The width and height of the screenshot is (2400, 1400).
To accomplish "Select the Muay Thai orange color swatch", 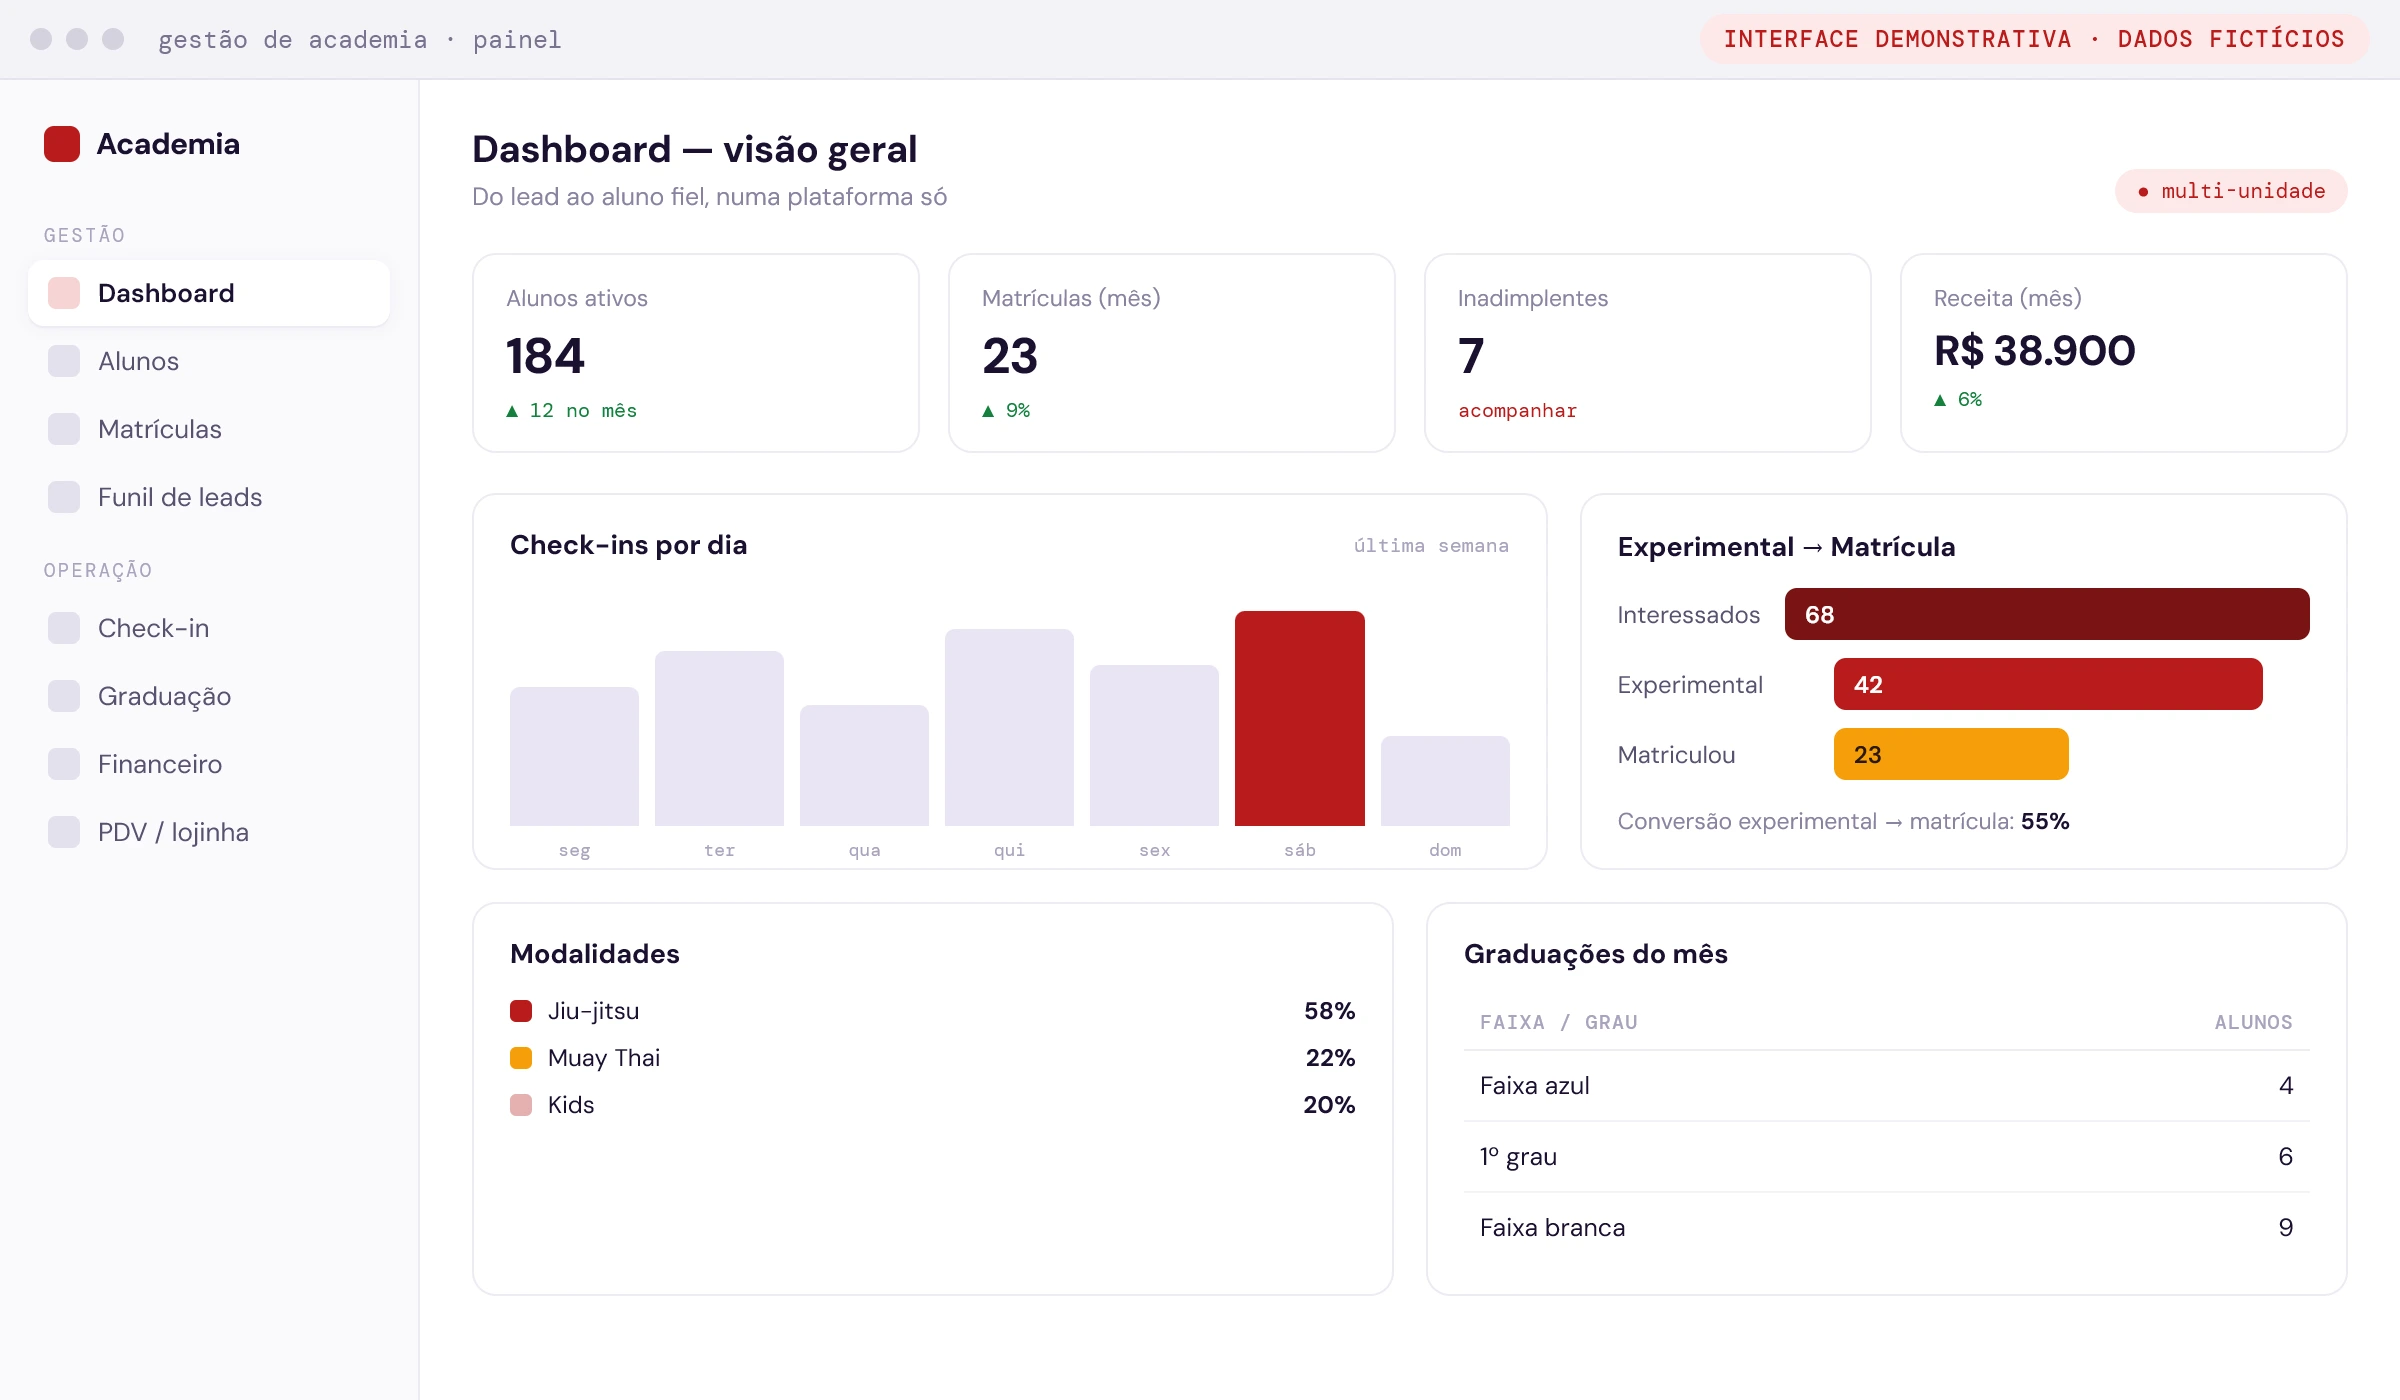I will [x=521, y=1058].
